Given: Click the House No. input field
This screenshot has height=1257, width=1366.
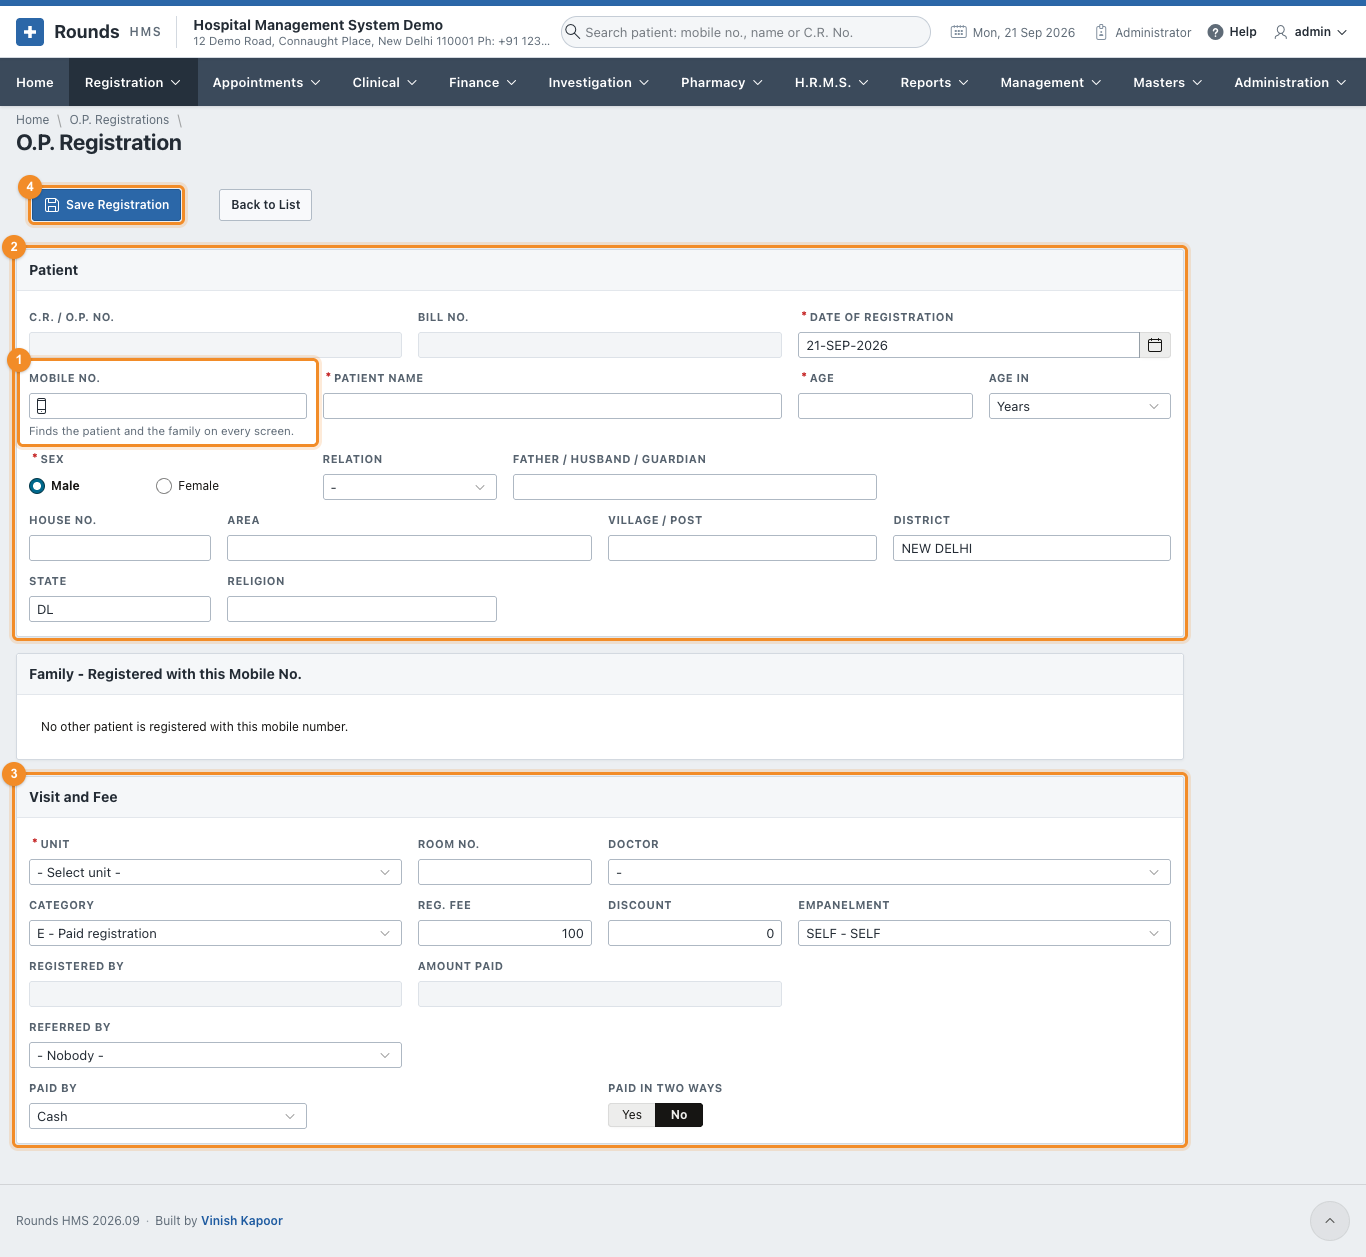Looking at the screenshot, I should click(x=120, y=548).
